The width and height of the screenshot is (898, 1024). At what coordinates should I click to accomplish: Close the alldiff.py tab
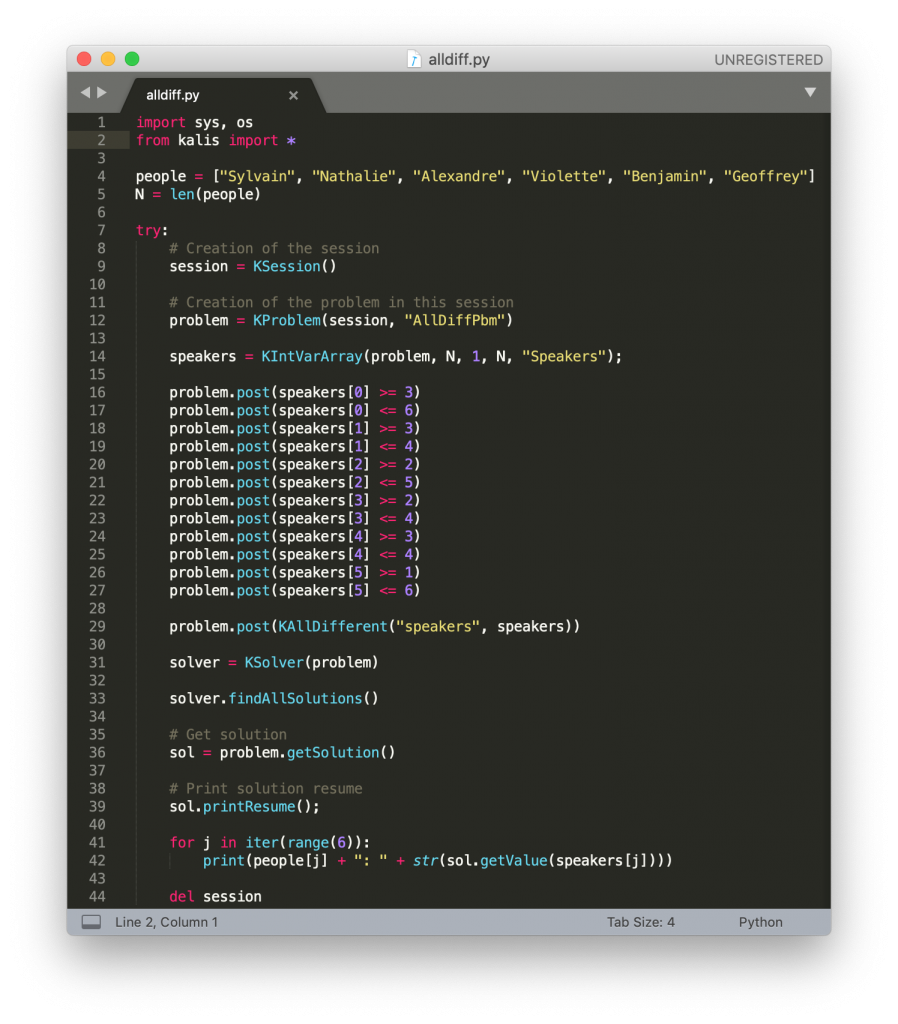pyautogui.click(x=293, y=96)
